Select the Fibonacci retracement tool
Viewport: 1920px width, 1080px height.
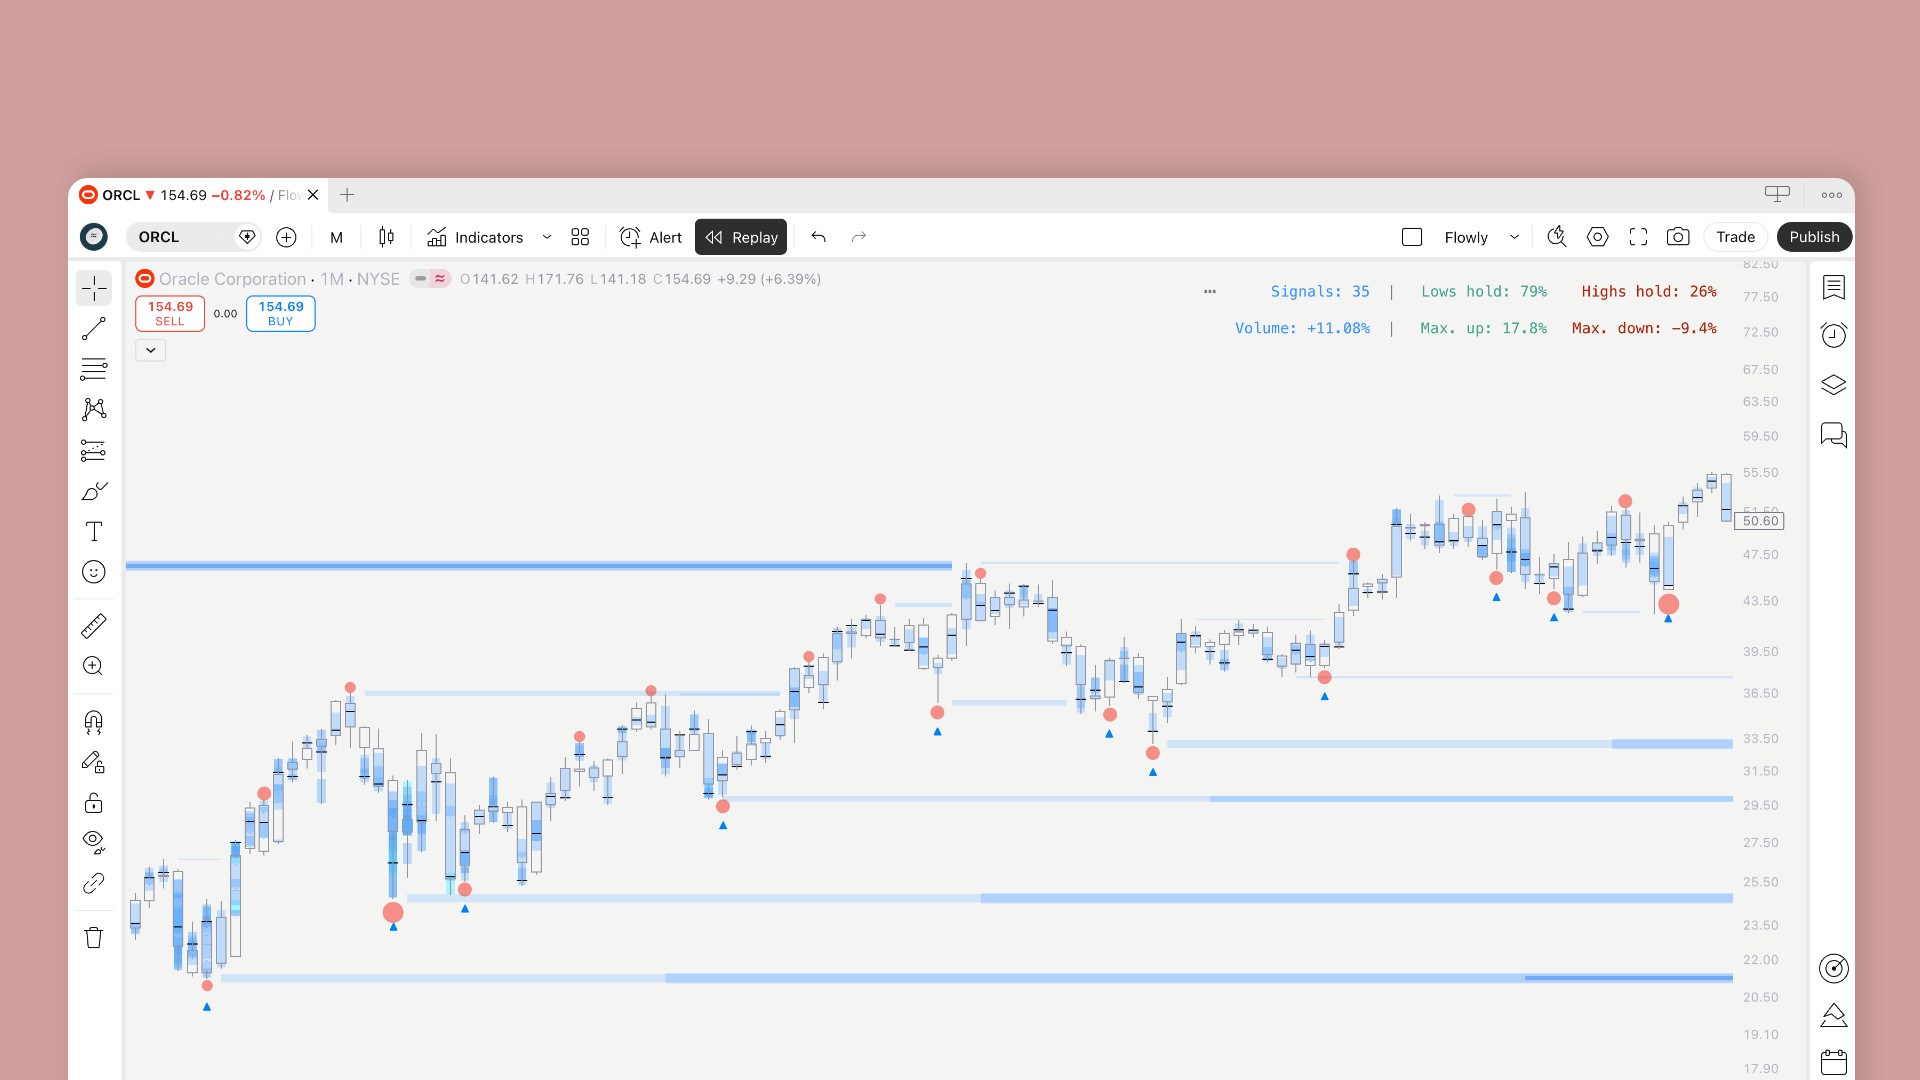[93, 369]
